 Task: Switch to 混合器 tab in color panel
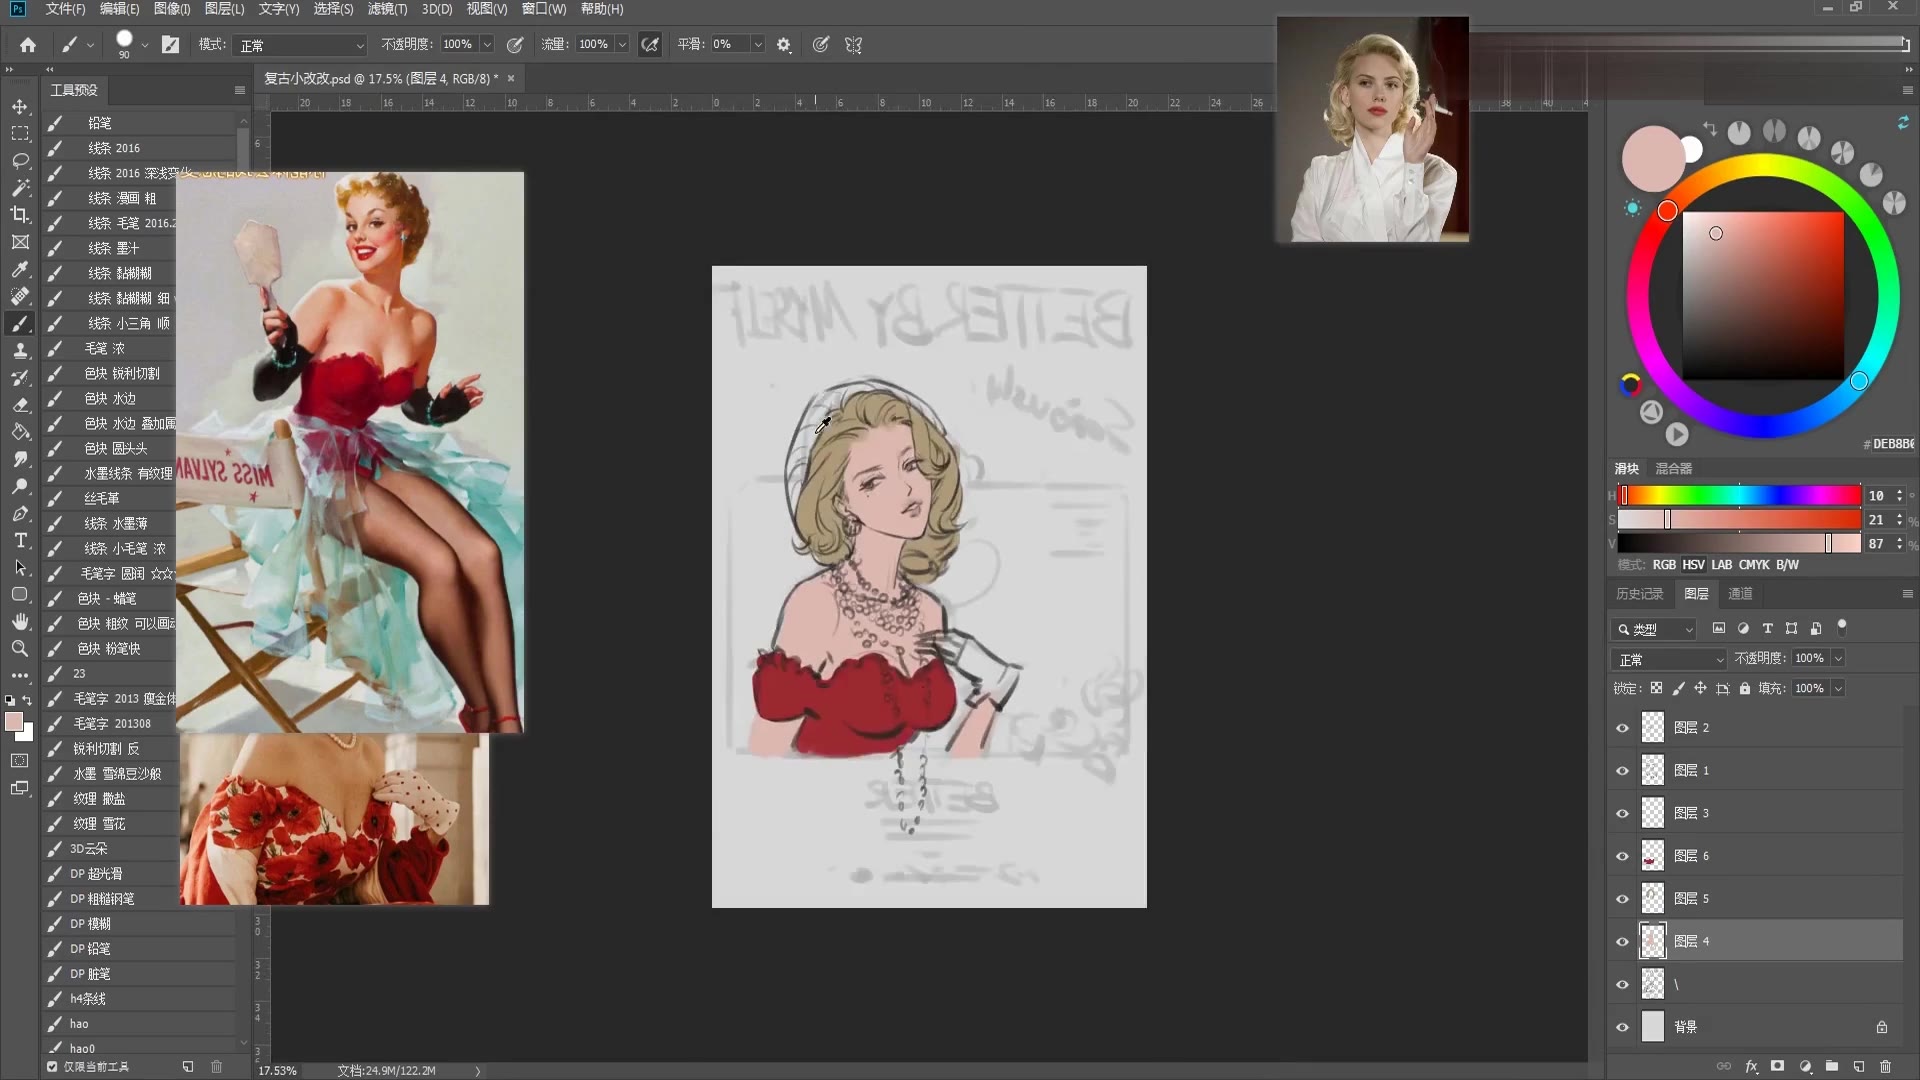[1674, 468]
